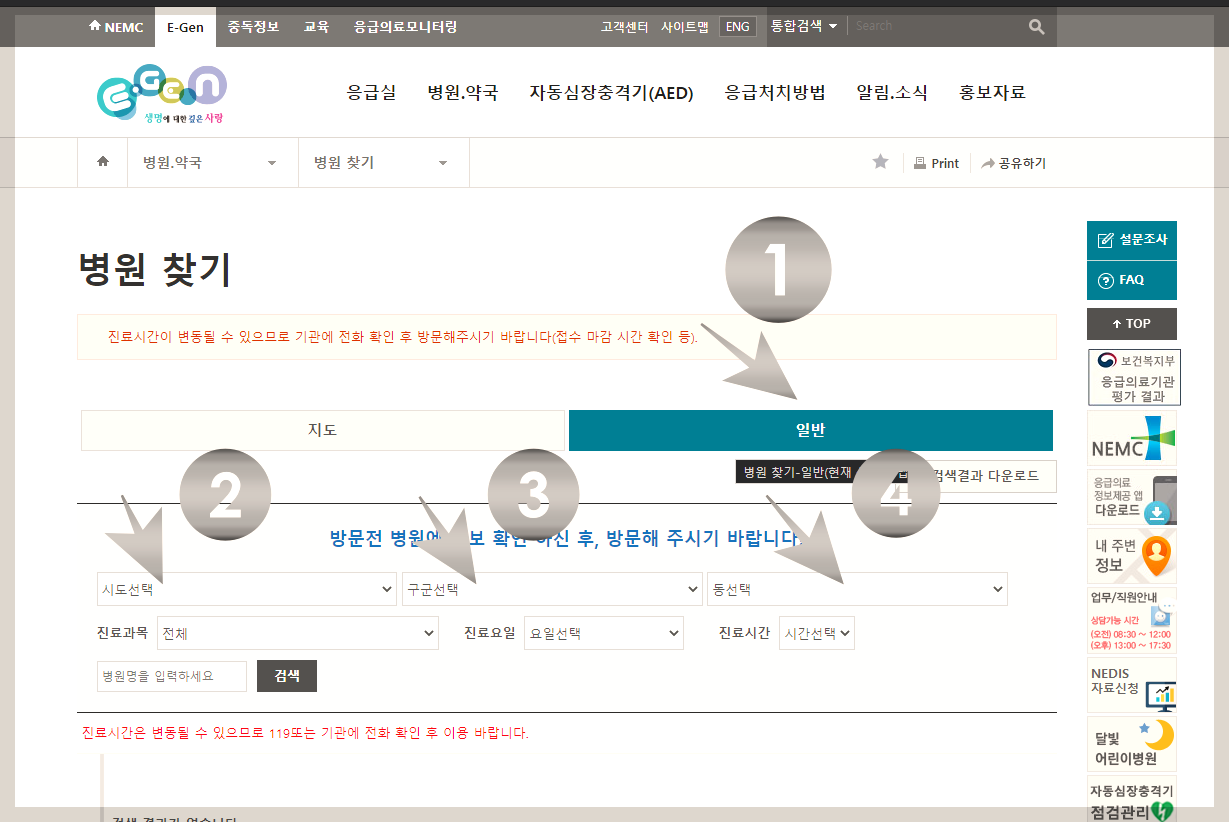Click the Print icon
The image size is (1229, 822).
(936, 162)
